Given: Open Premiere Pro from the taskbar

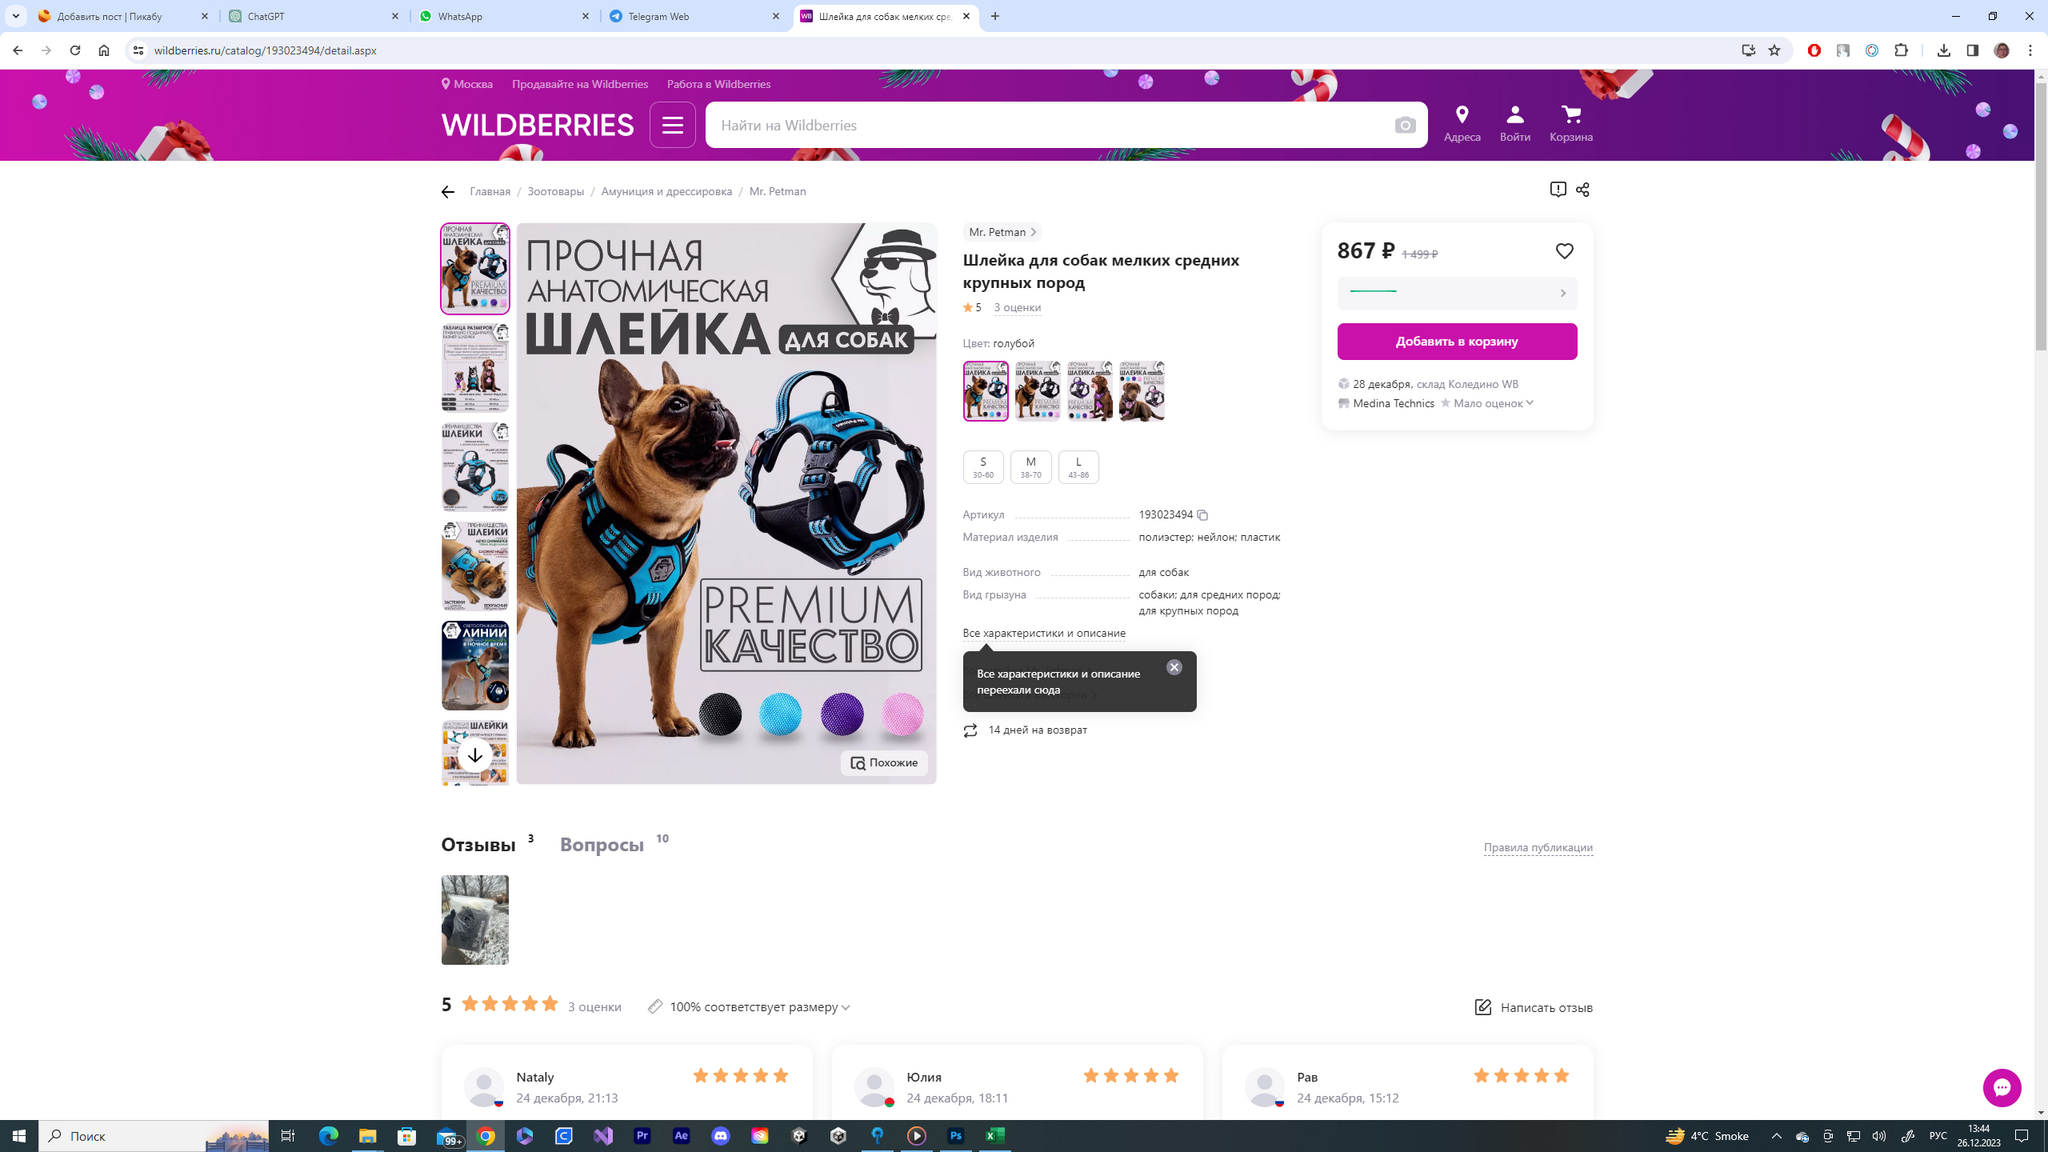Looking at the screenshot, I should (642, 1136).
